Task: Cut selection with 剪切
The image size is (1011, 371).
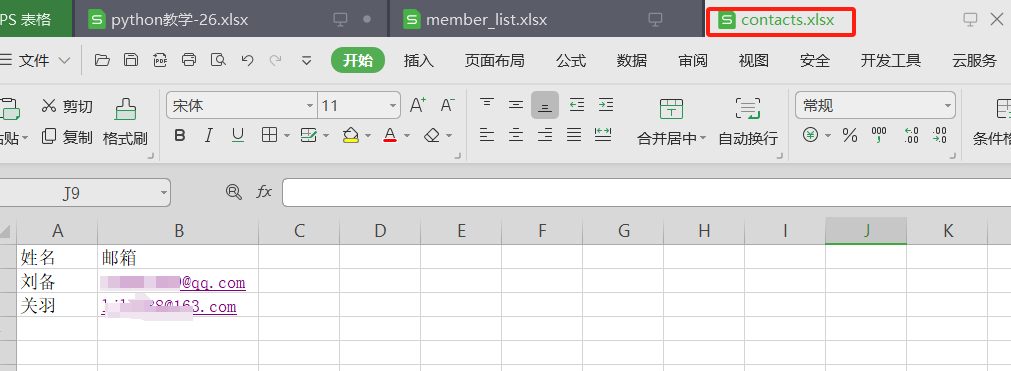Action: coord(67,106)
